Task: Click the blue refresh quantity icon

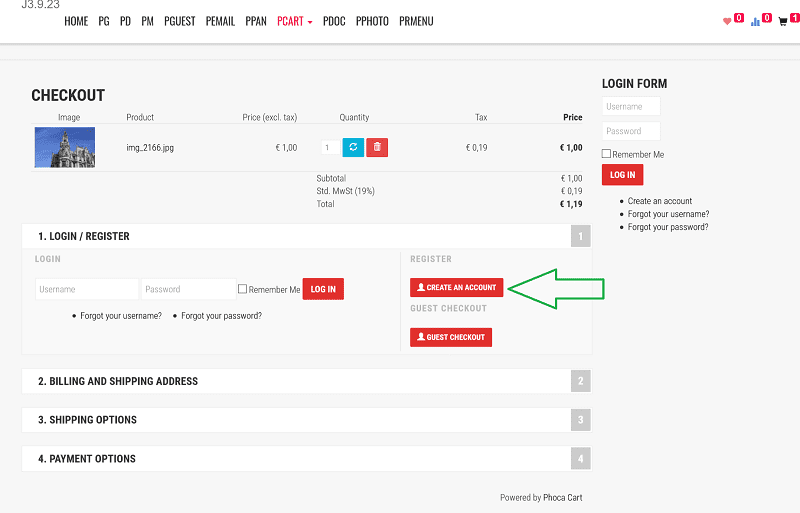Action: [x=353, y=147]
